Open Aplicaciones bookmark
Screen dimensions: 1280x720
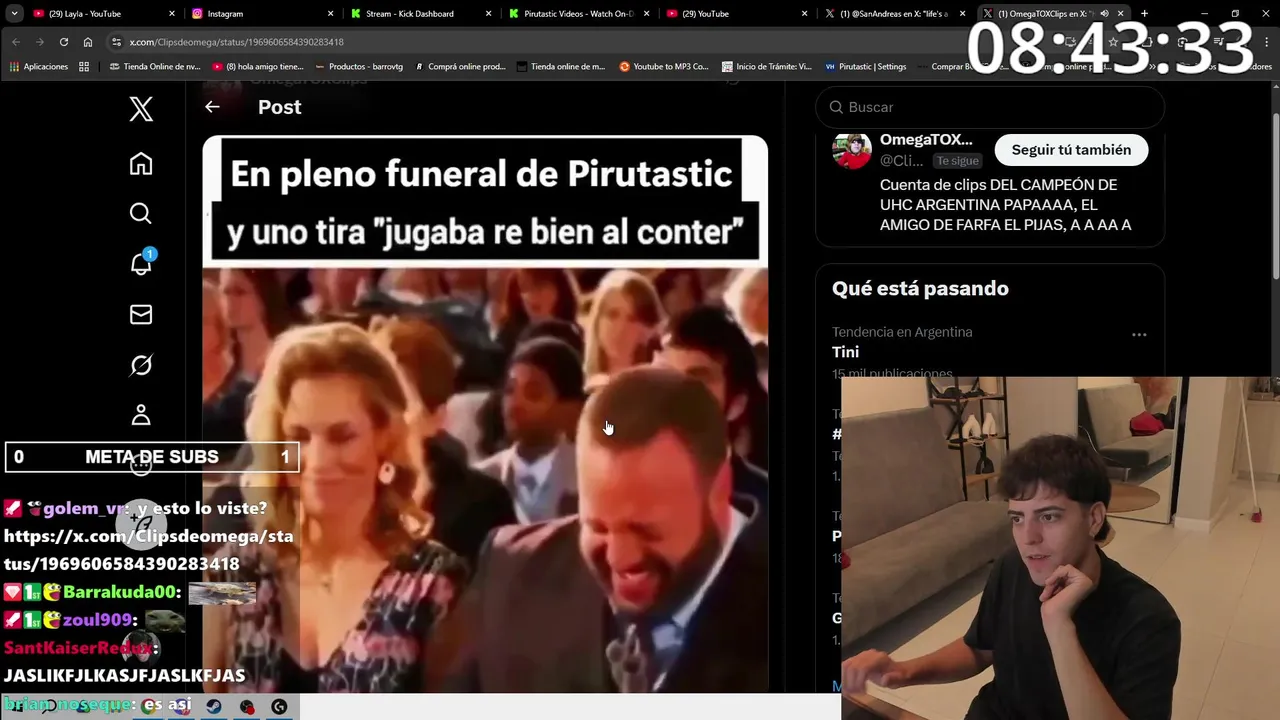click(x=39, y=67)
